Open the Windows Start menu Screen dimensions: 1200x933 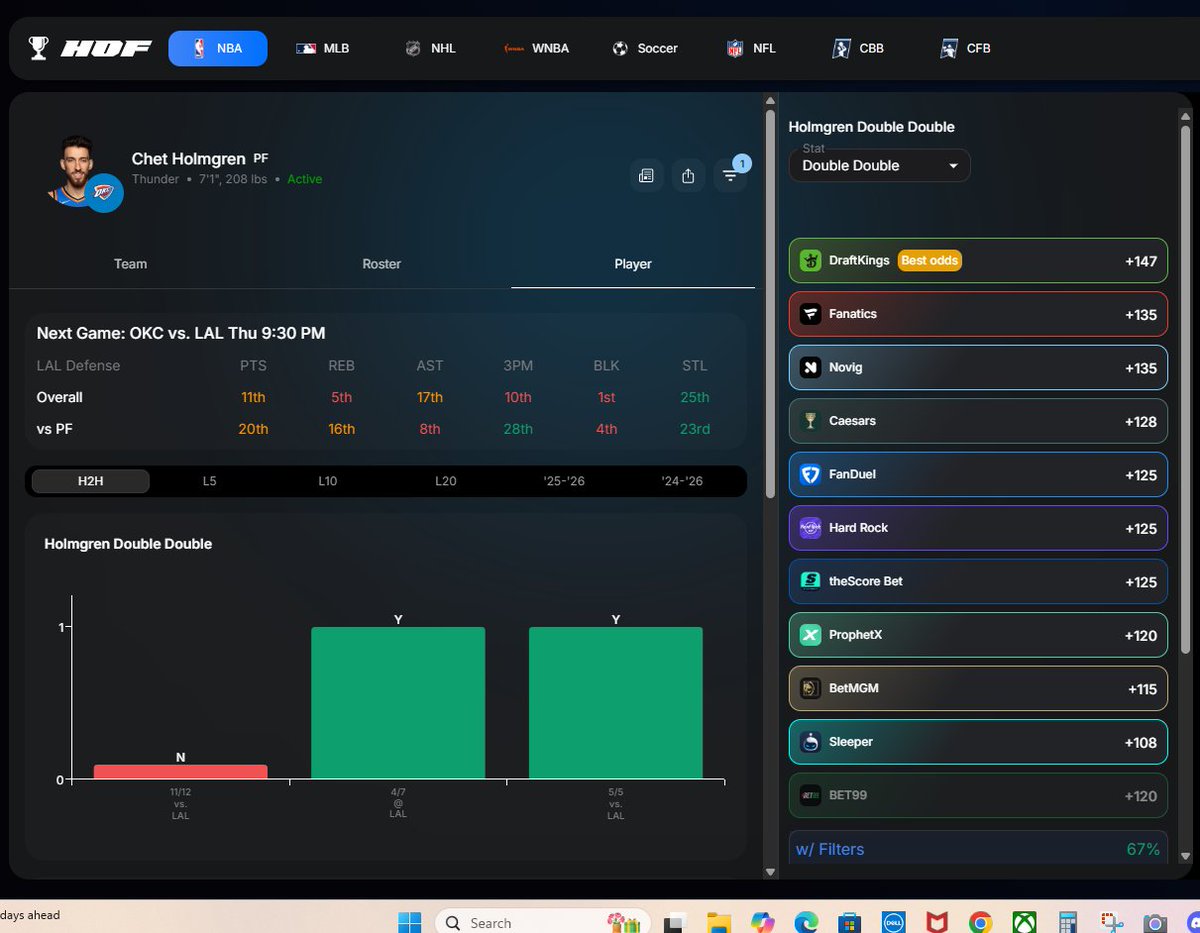point(410,922)
